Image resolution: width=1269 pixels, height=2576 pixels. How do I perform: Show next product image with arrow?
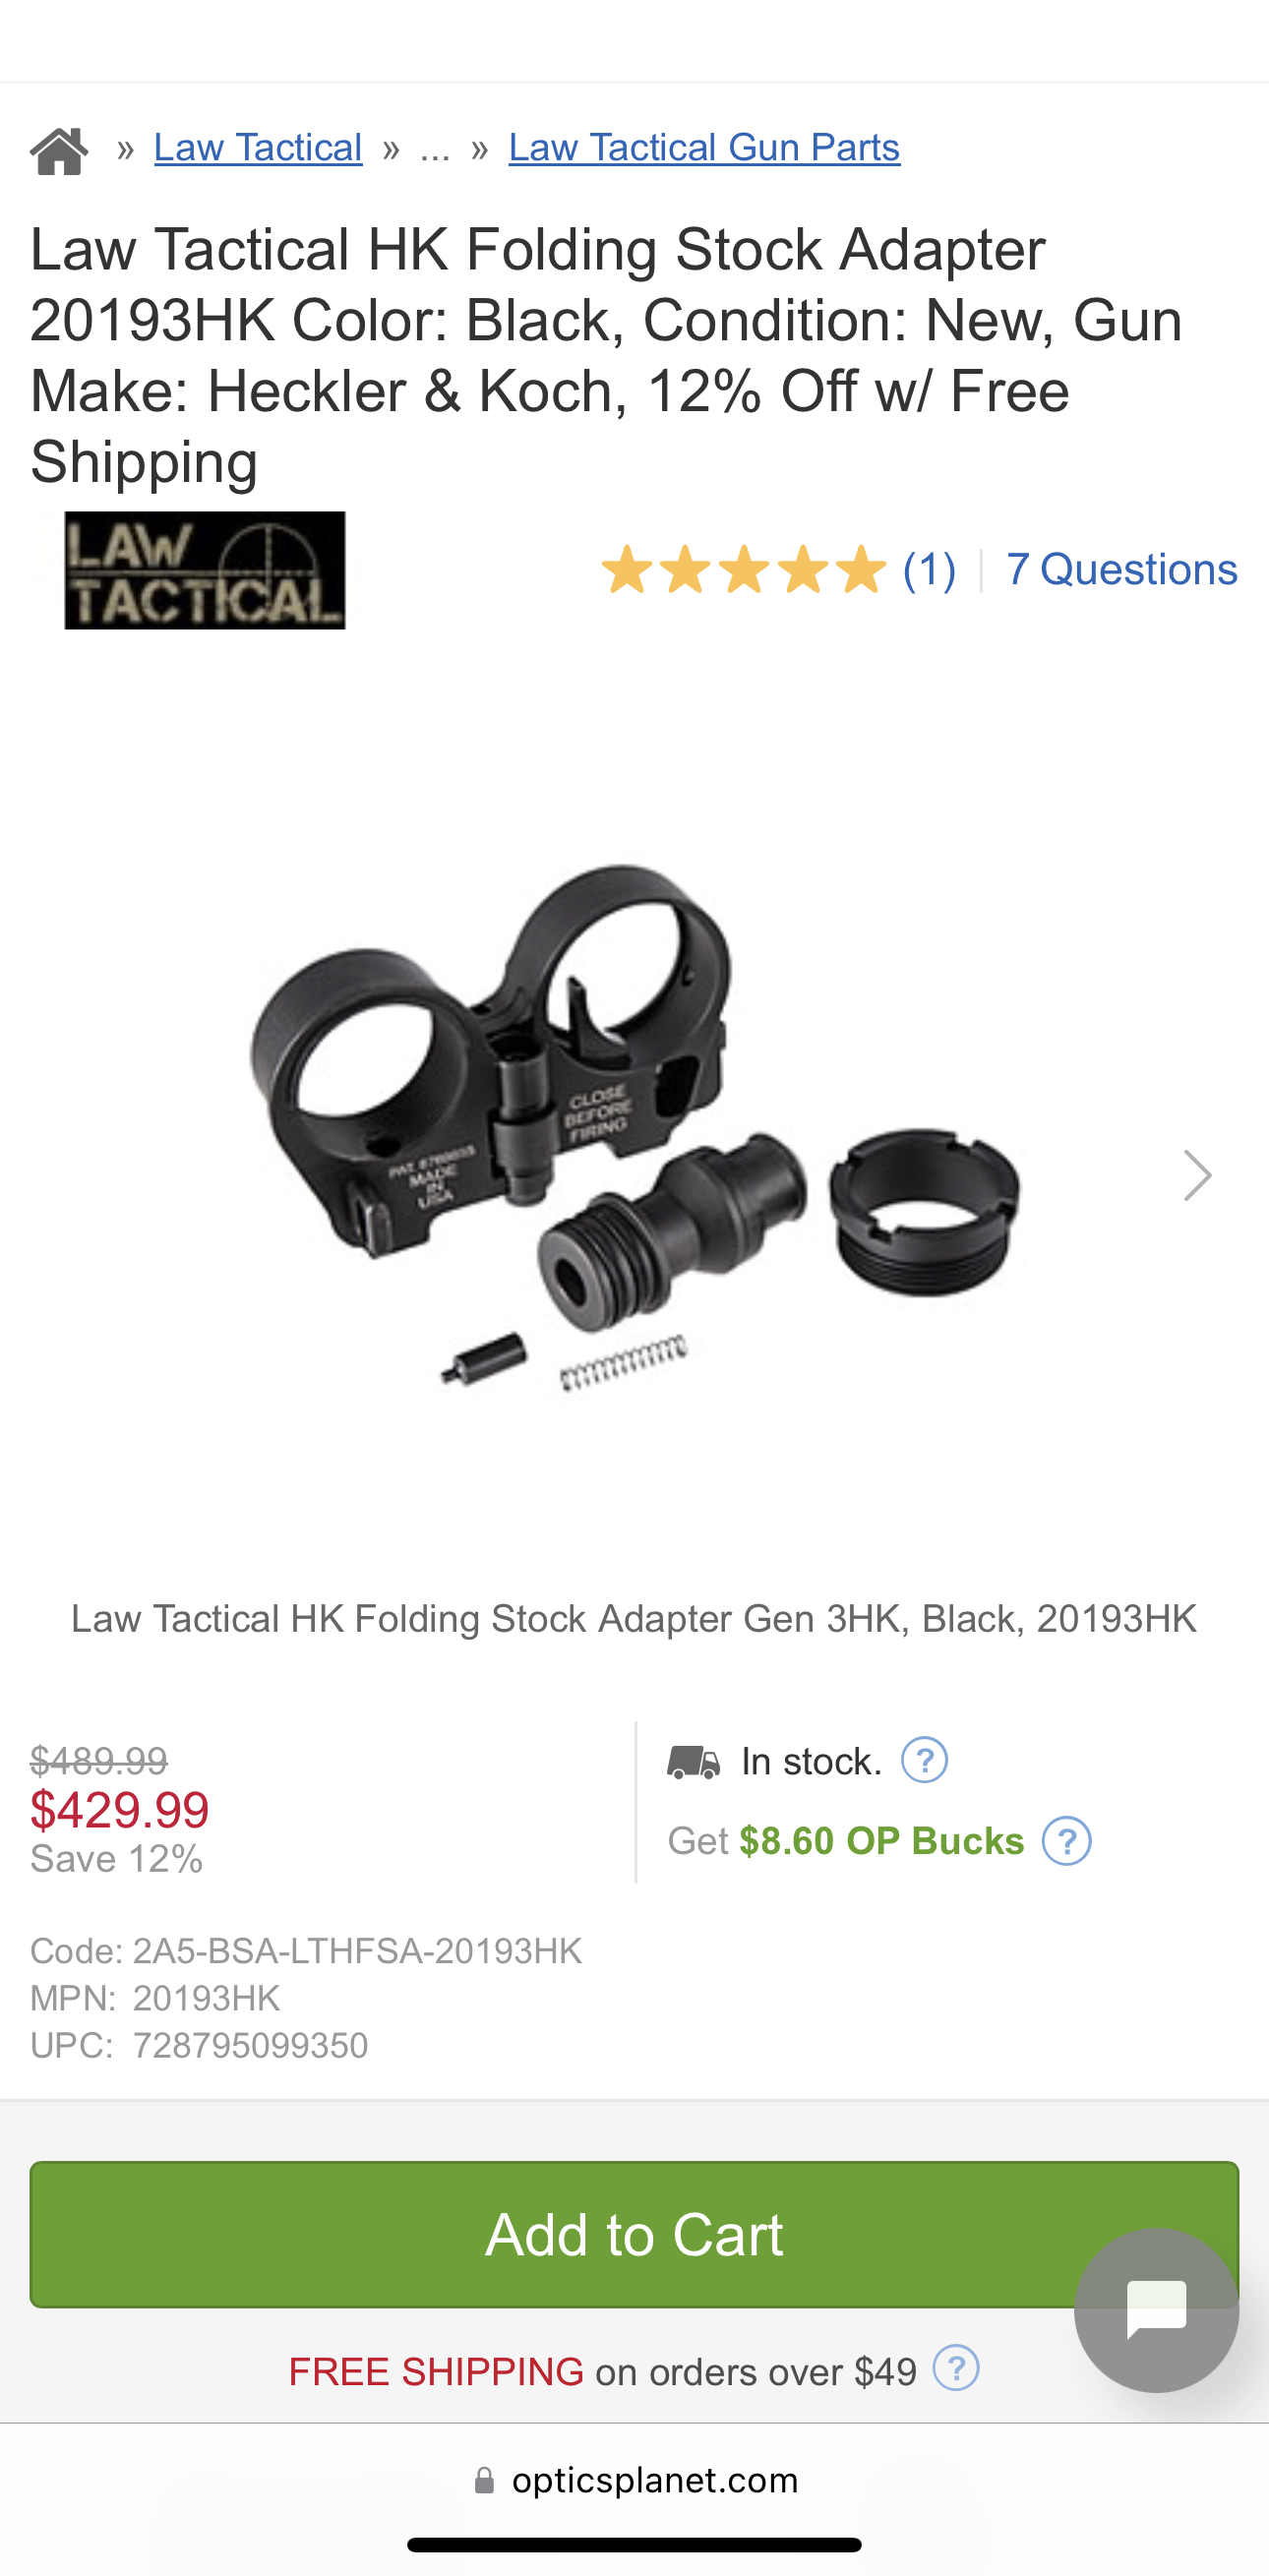1197,1175
